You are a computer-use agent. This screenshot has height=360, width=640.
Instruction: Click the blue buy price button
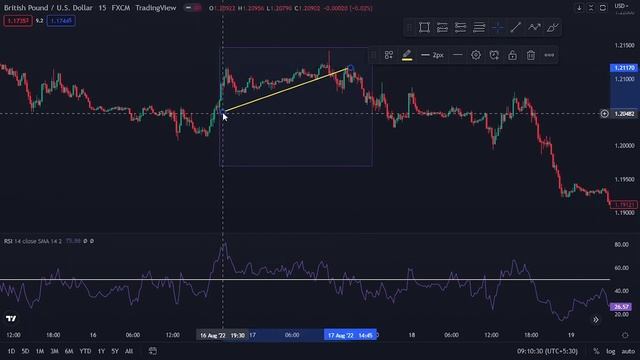point(61,20)
